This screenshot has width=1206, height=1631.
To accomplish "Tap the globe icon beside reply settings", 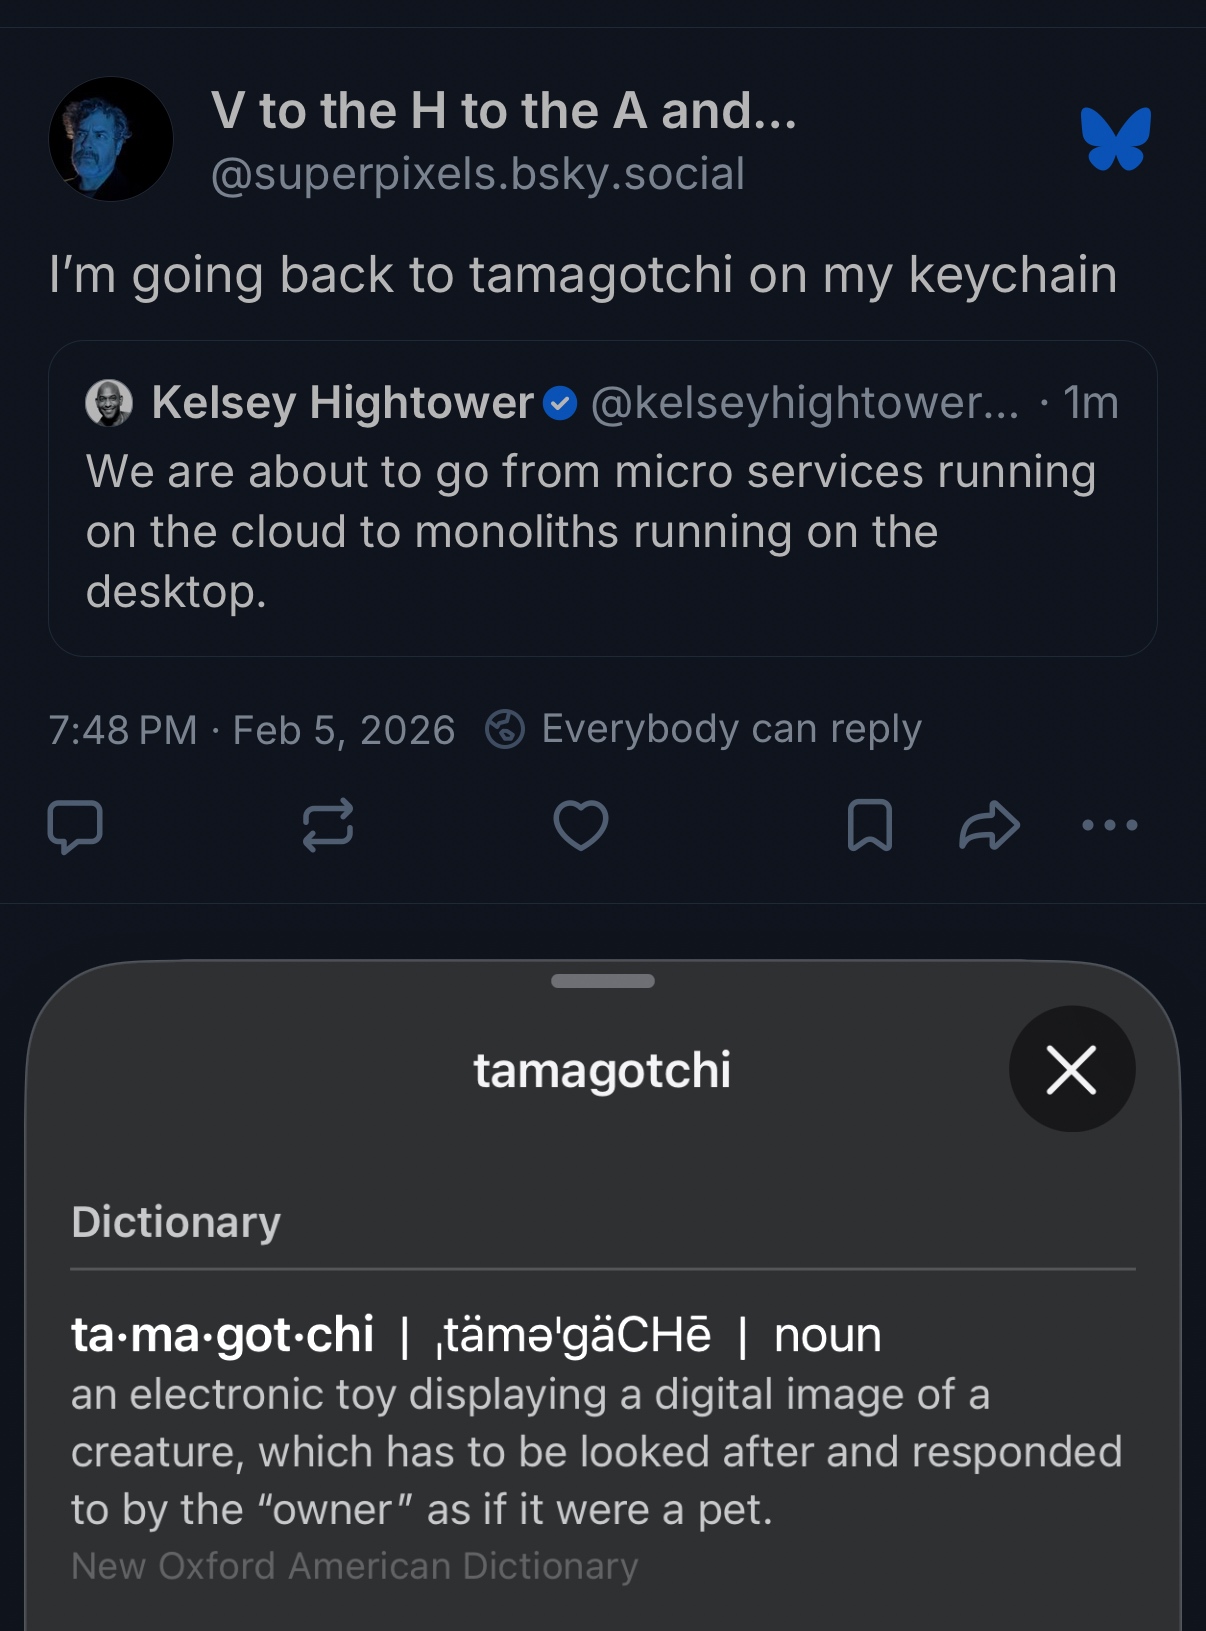I will (x=505, y=729).
